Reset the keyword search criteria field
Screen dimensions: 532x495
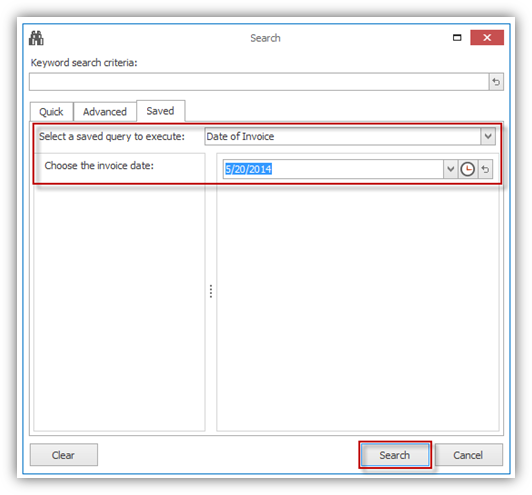pos(496,82)
